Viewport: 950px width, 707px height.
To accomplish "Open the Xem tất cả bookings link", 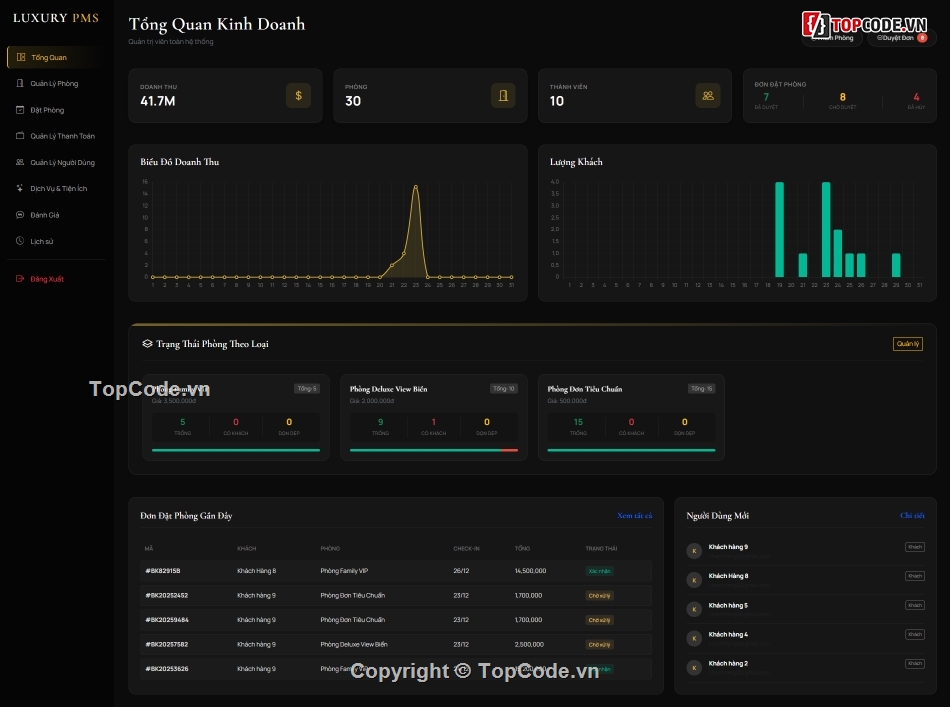I will point(634,516).
